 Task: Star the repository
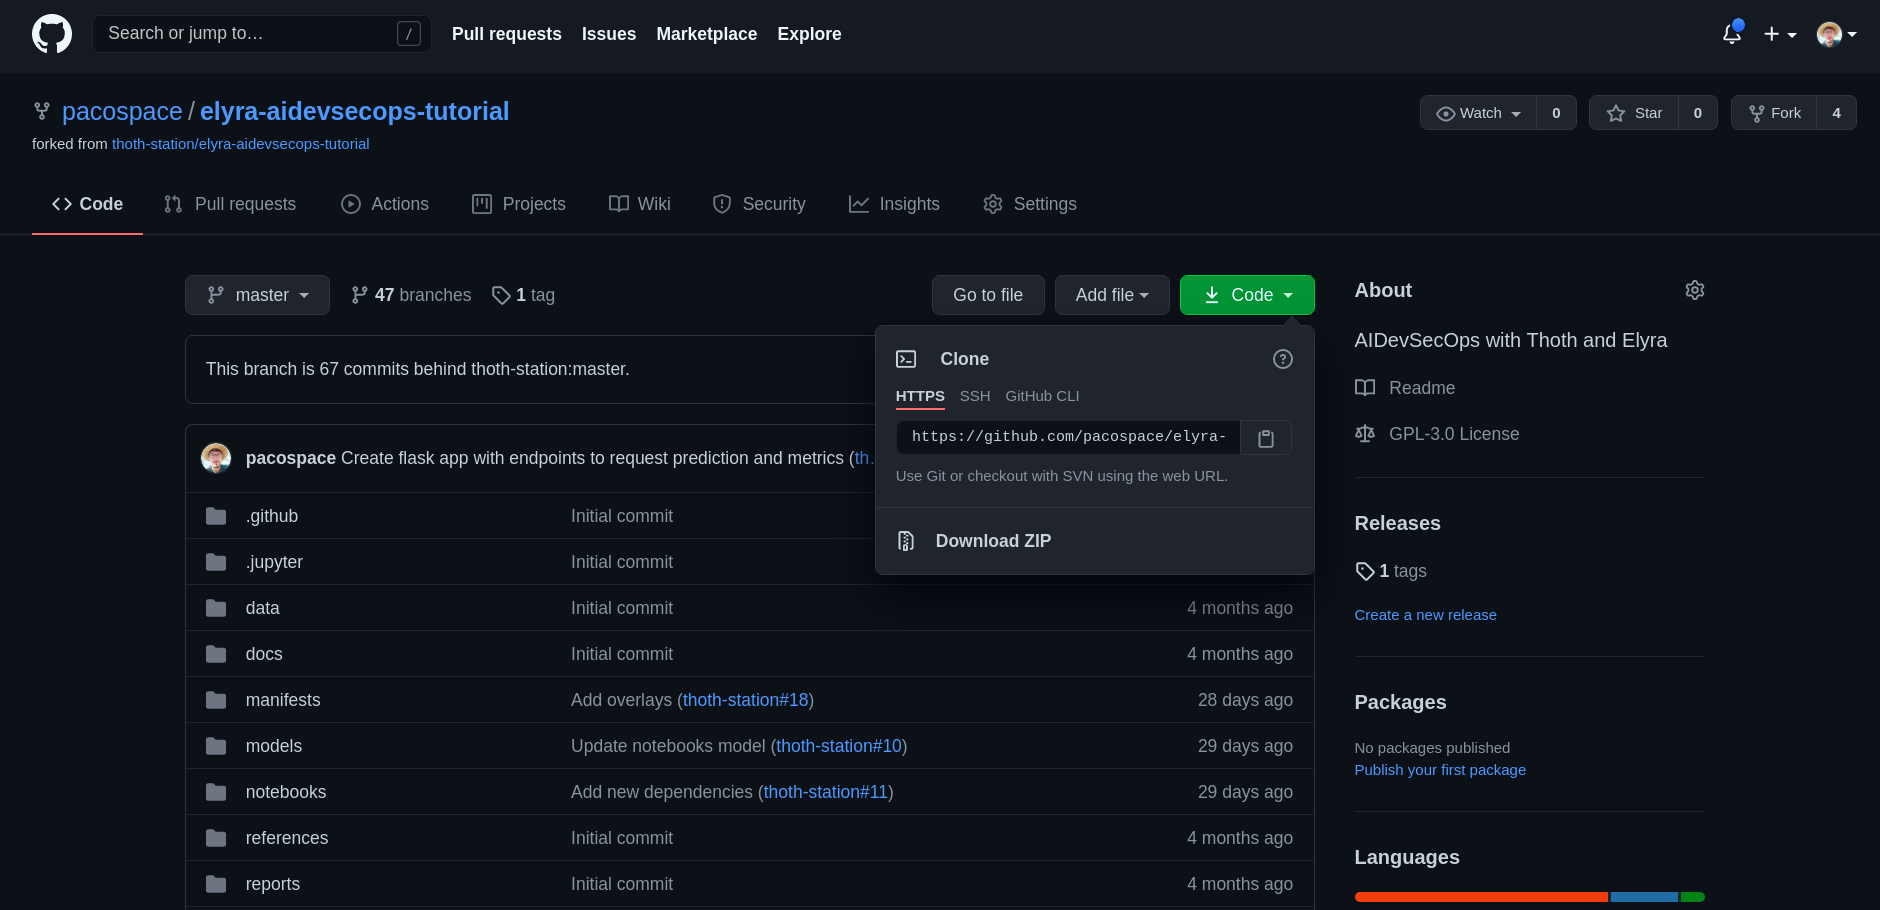[1634, 113]
